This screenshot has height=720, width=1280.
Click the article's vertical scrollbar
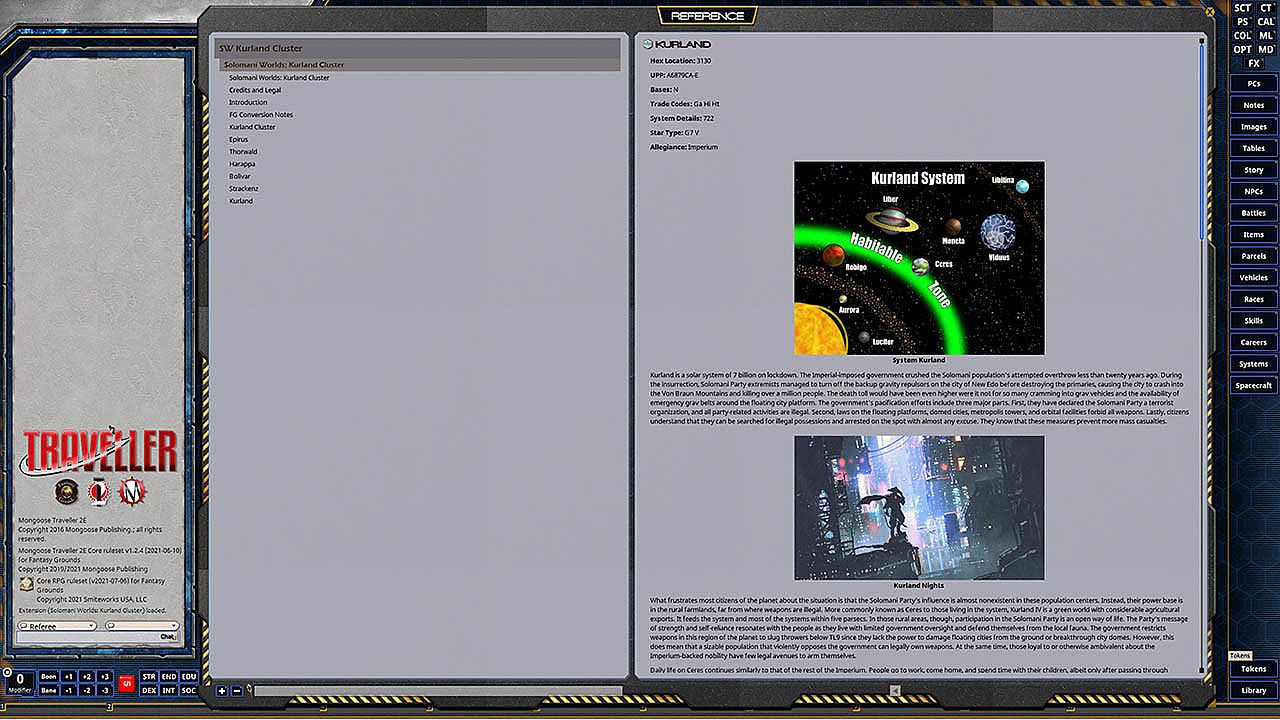(x=1201, y=140)
